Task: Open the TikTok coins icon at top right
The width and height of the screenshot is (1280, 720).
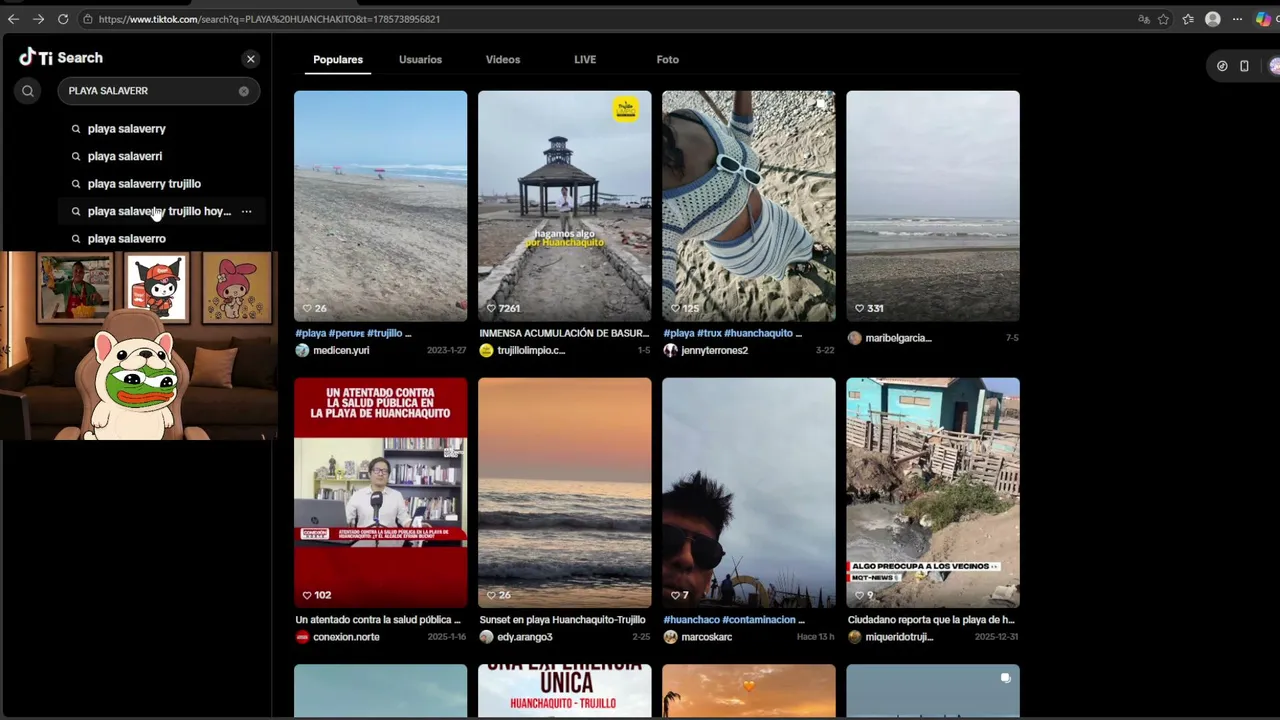Action: pos(1222,66)
